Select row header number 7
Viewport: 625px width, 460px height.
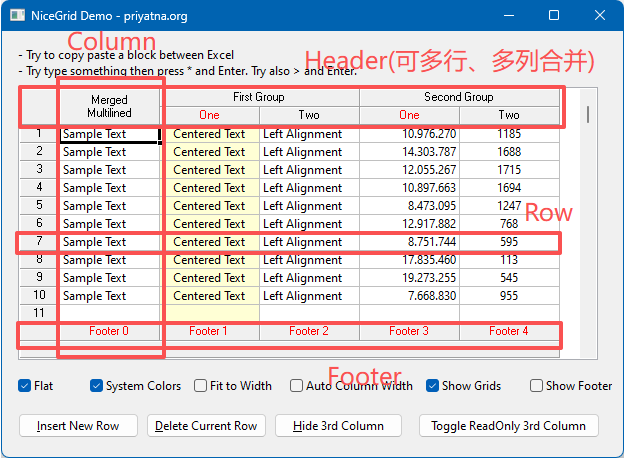[x=39, y=241]
